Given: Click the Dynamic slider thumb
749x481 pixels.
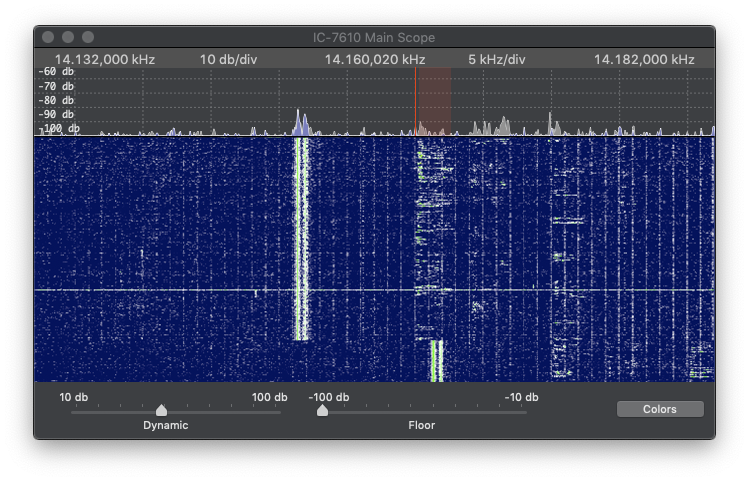Looking at the screenshot, I should tap(161, 410).
